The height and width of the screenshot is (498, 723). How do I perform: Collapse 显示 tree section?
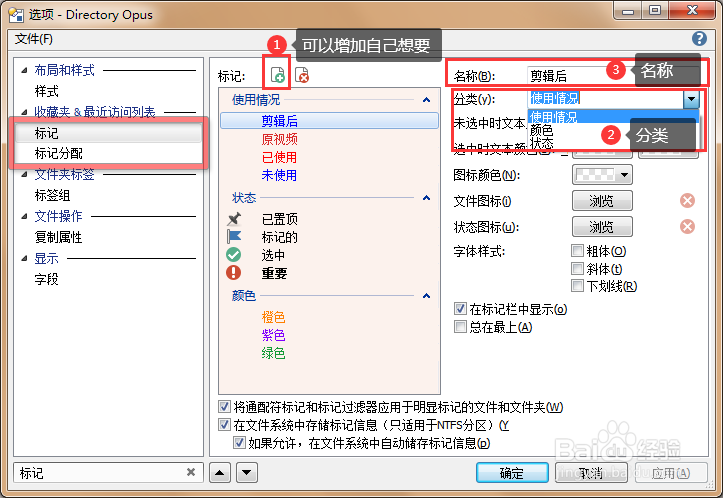[x=24, y=258]
